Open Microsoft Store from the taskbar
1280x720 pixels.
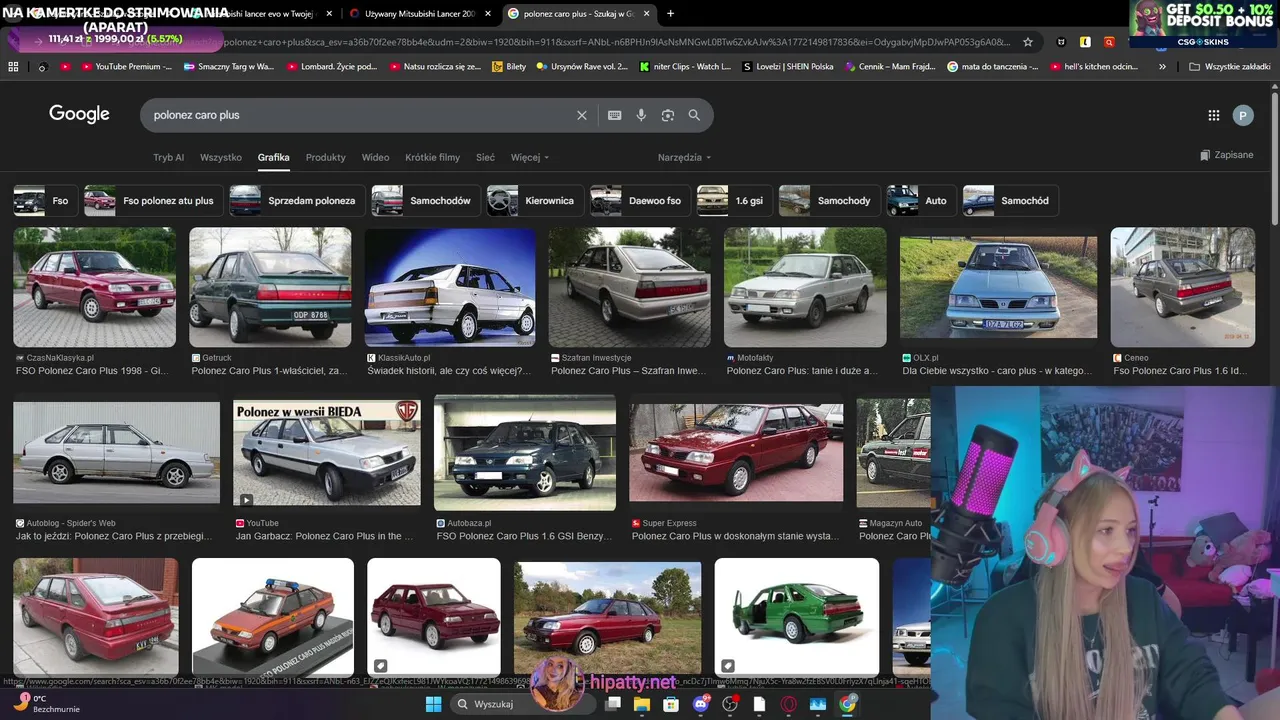671,704
